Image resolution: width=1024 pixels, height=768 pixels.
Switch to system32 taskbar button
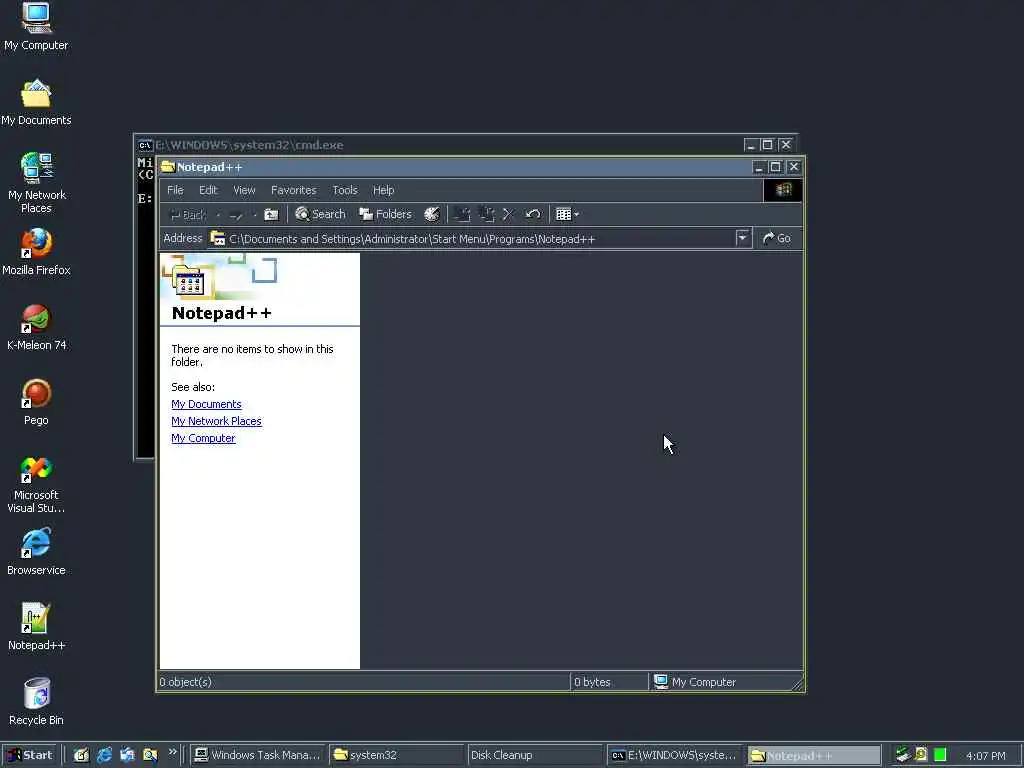(396, 755)
